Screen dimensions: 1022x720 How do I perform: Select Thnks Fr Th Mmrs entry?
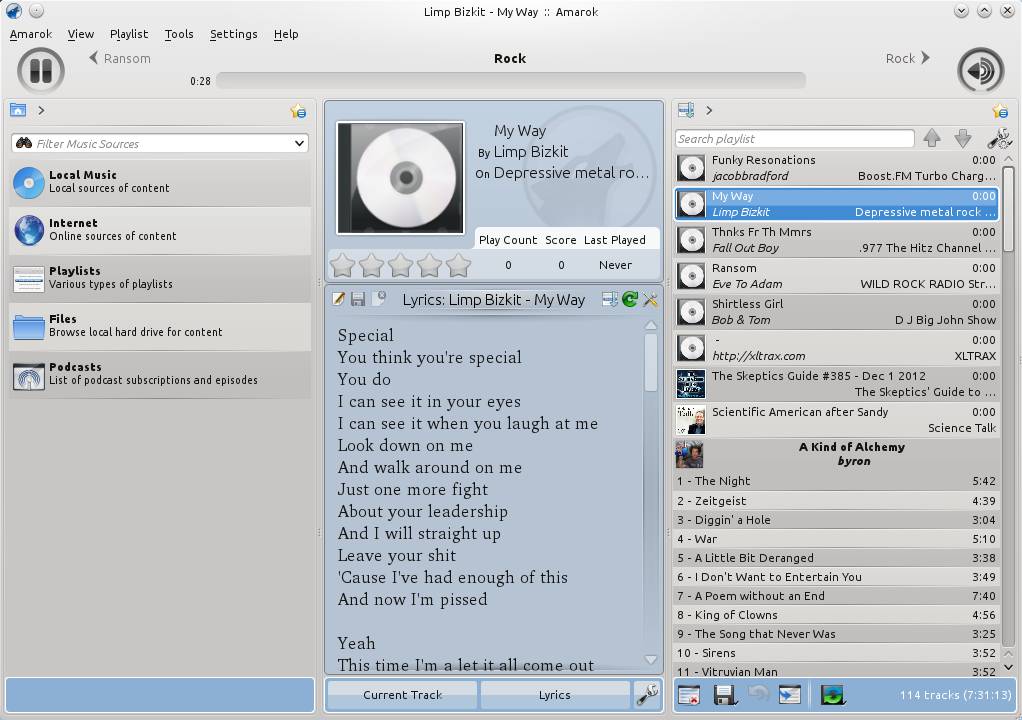click(836, 240)
